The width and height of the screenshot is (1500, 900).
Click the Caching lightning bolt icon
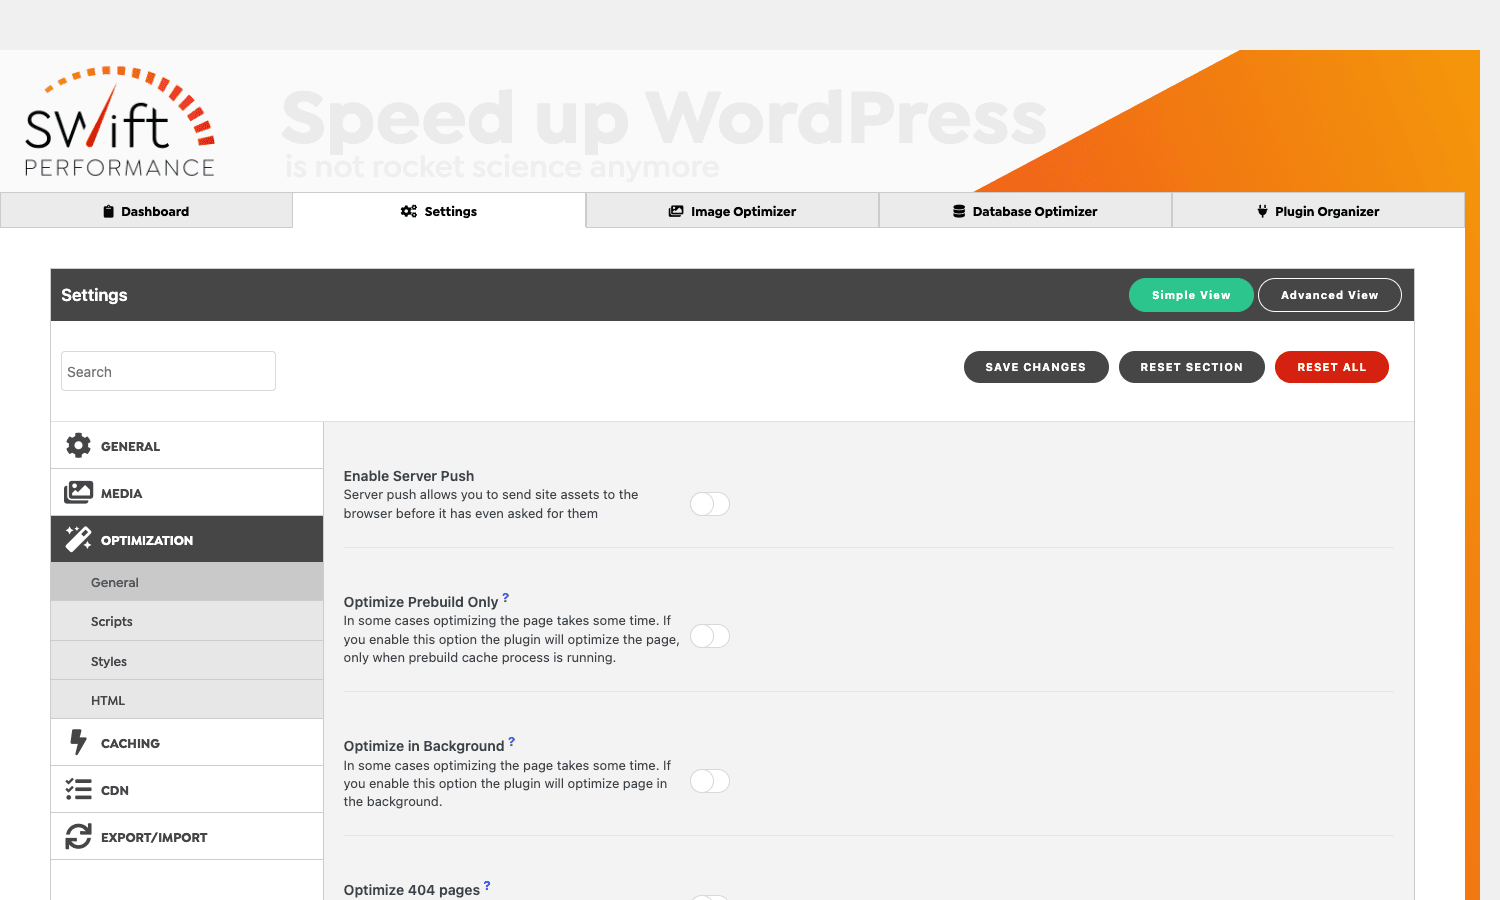click(x=78, y=742)
